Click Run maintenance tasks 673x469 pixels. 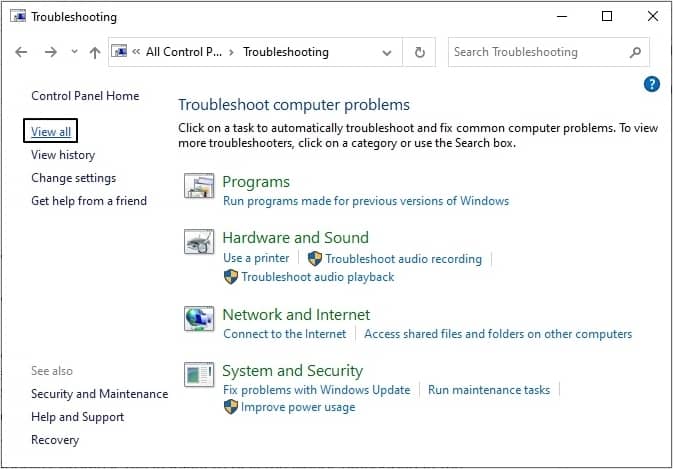point(489,390)
